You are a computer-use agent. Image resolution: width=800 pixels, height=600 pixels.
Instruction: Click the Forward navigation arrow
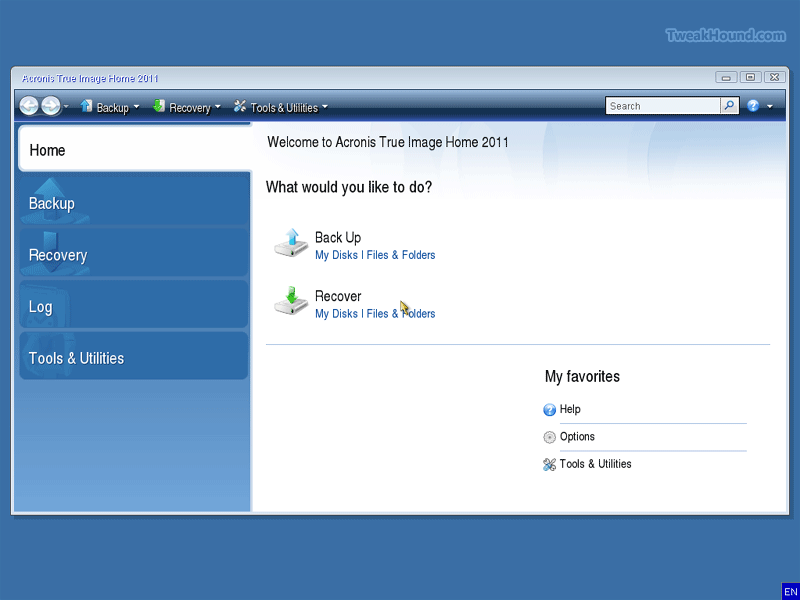[x=51, y=106]
